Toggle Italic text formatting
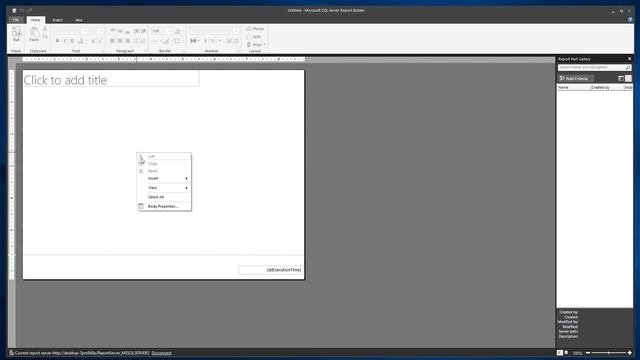The width and height of the screenshot is (640, 360). (65, 41)
